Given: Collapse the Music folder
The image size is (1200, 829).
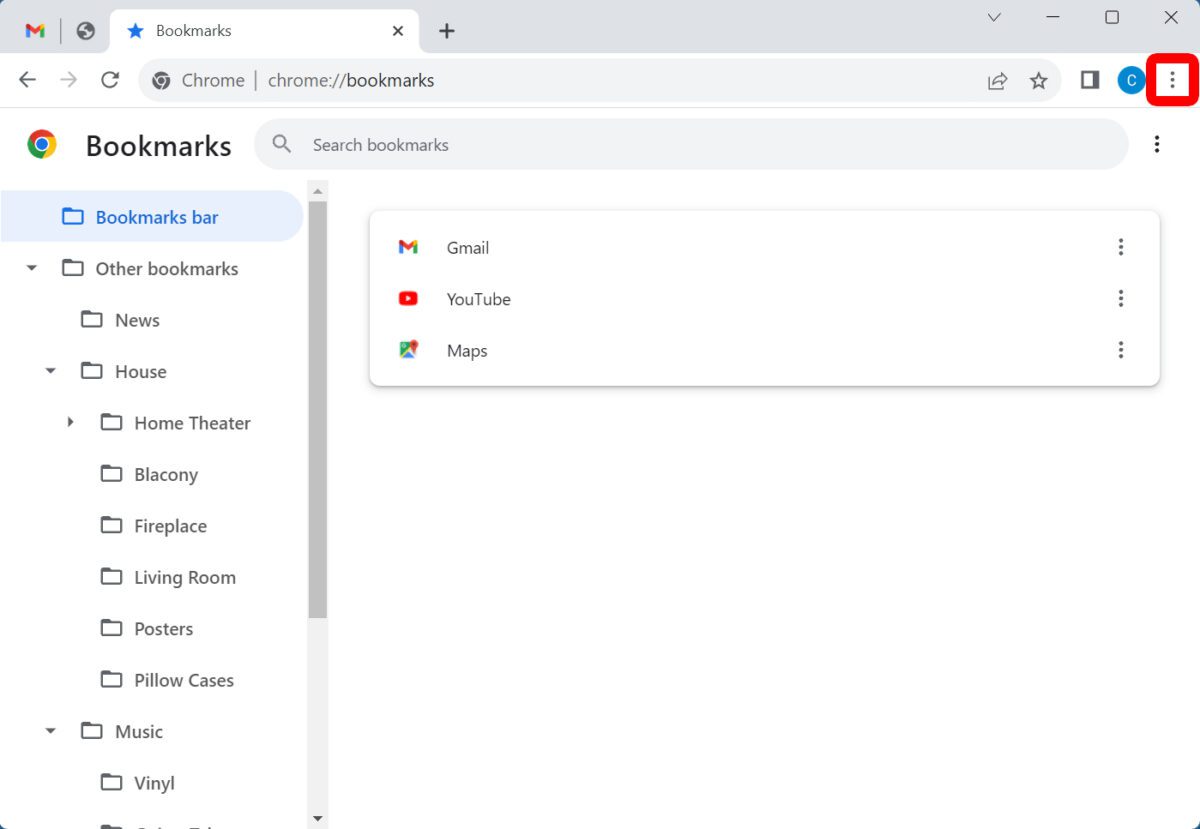Looking at the screenshot, I should (51, 732).
